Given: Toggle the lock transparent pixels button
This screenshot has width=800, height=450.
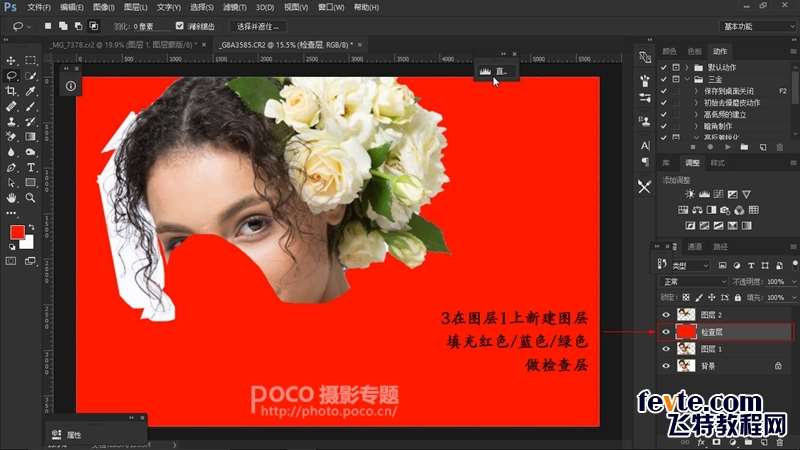Looking at the screenshot, I should coord(686,297).
